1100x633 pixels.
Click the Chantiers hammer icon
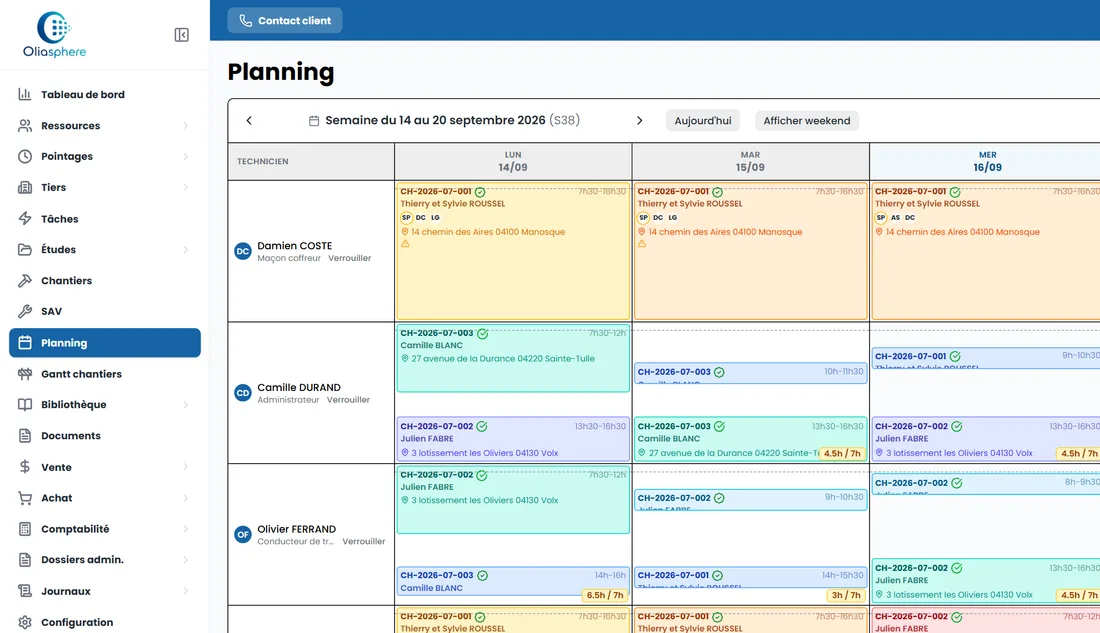tap(25, 281)
